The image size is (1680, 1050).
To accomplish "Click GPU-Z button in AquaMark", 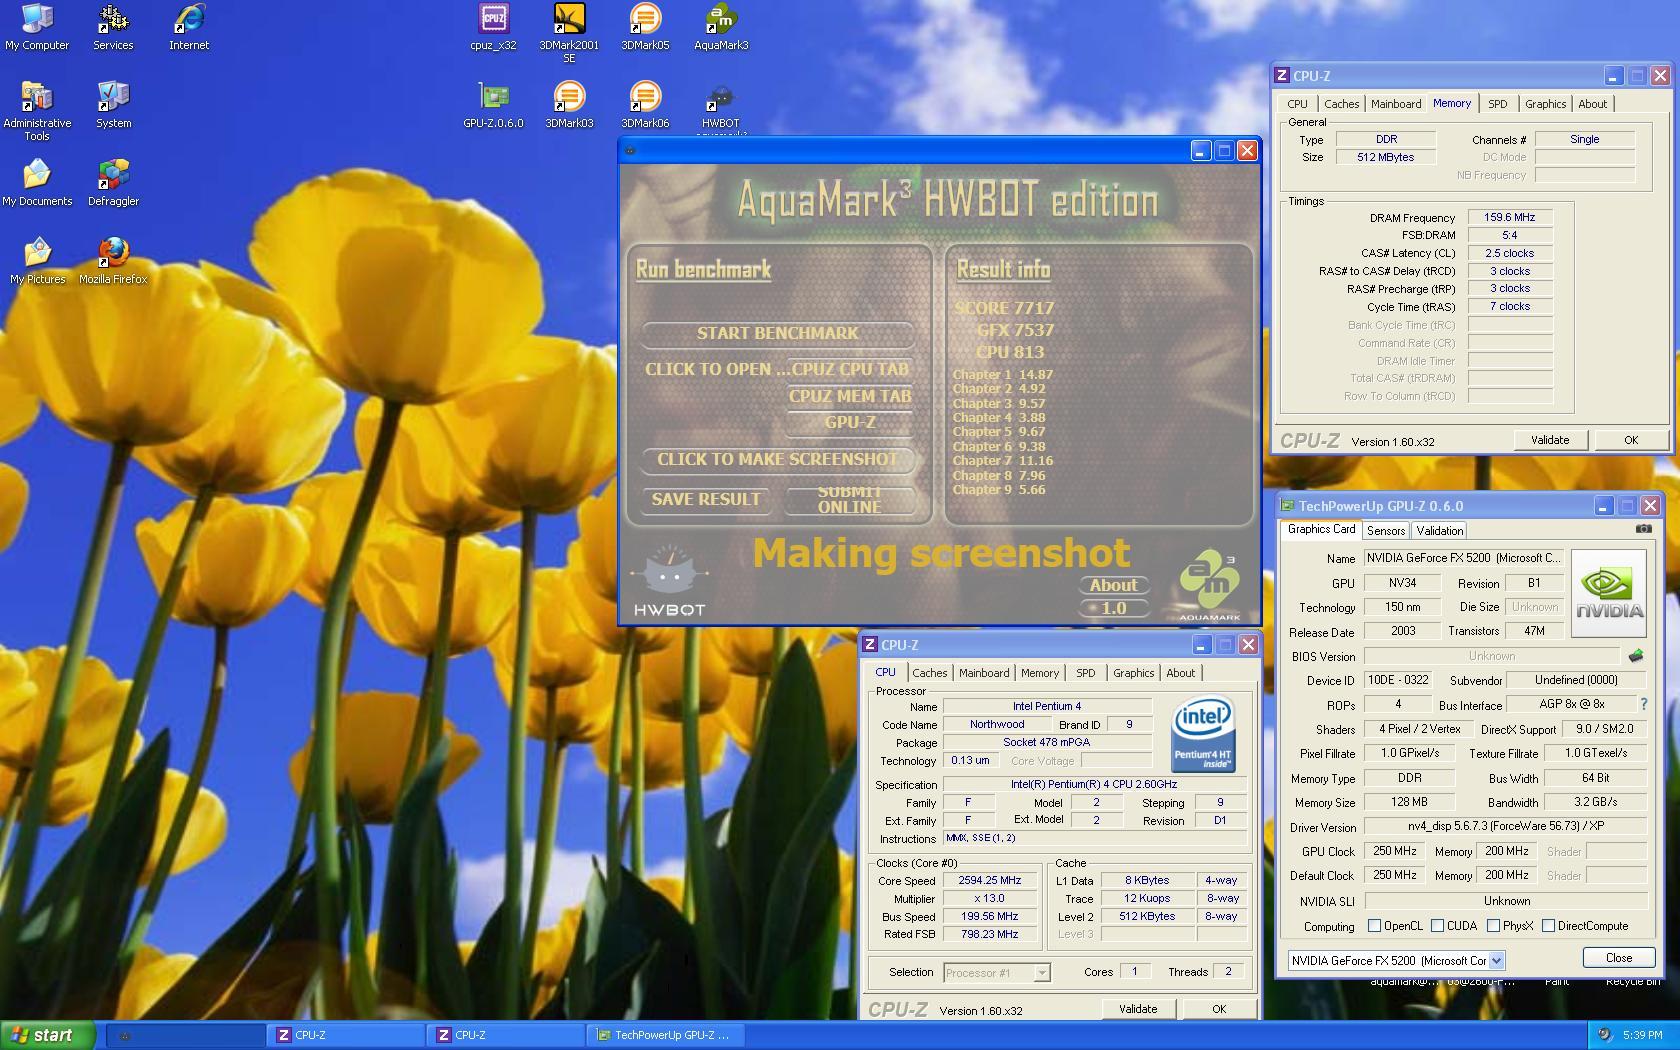I will 850,422.
